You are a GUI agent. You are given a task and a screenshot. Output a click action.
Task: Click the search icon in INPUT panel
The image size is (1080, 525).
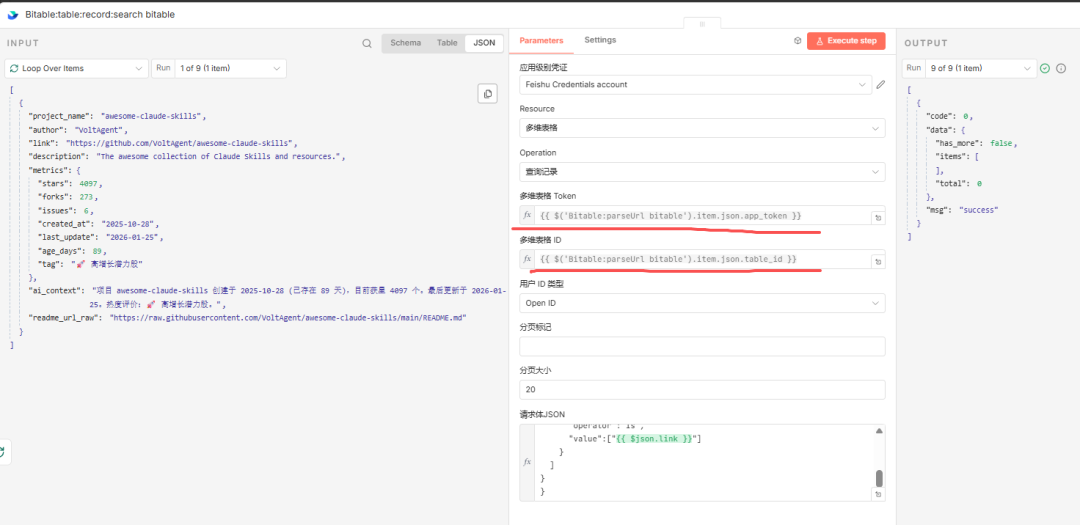point(367,43)
